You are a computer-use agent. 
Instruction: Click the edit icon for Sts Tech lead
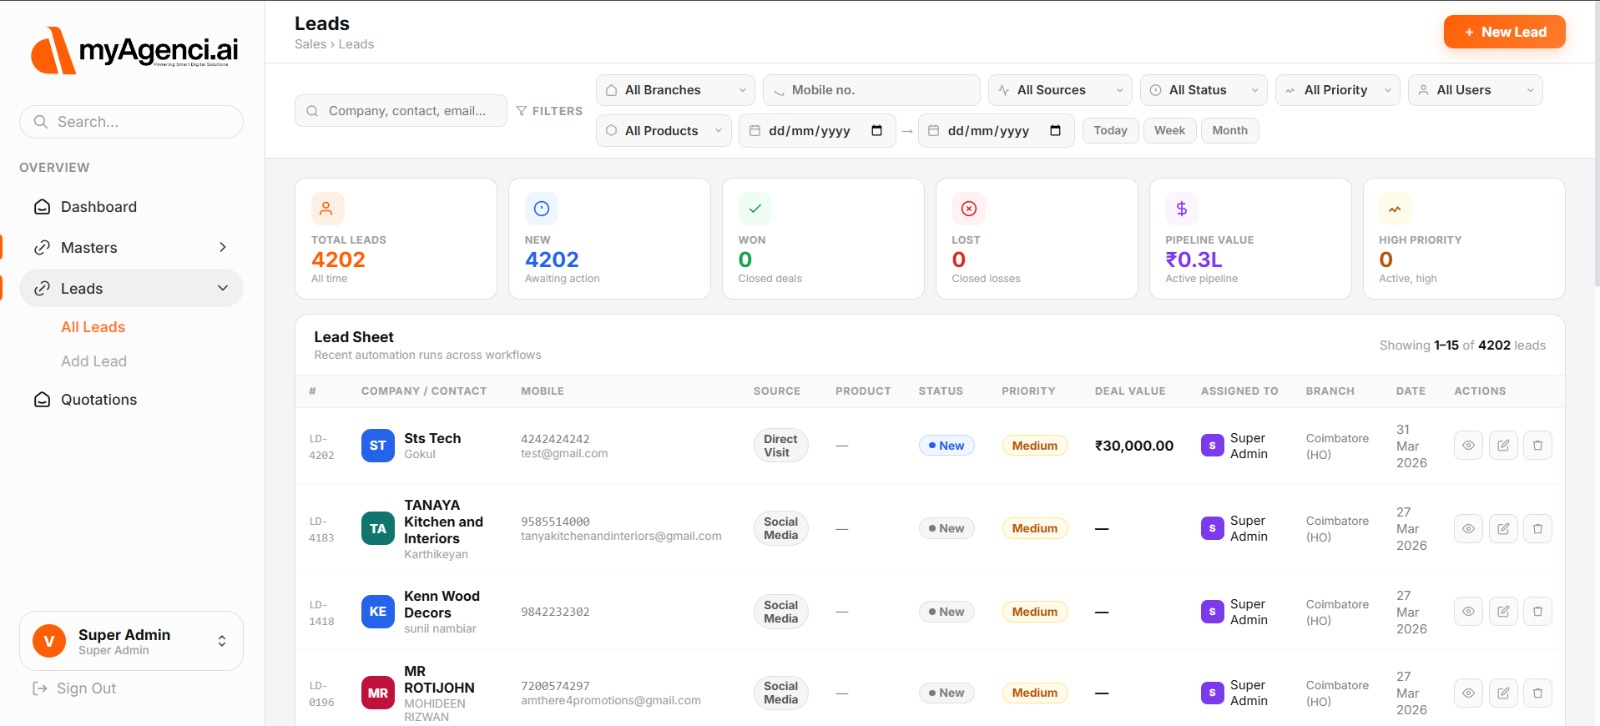[1503, 446]
